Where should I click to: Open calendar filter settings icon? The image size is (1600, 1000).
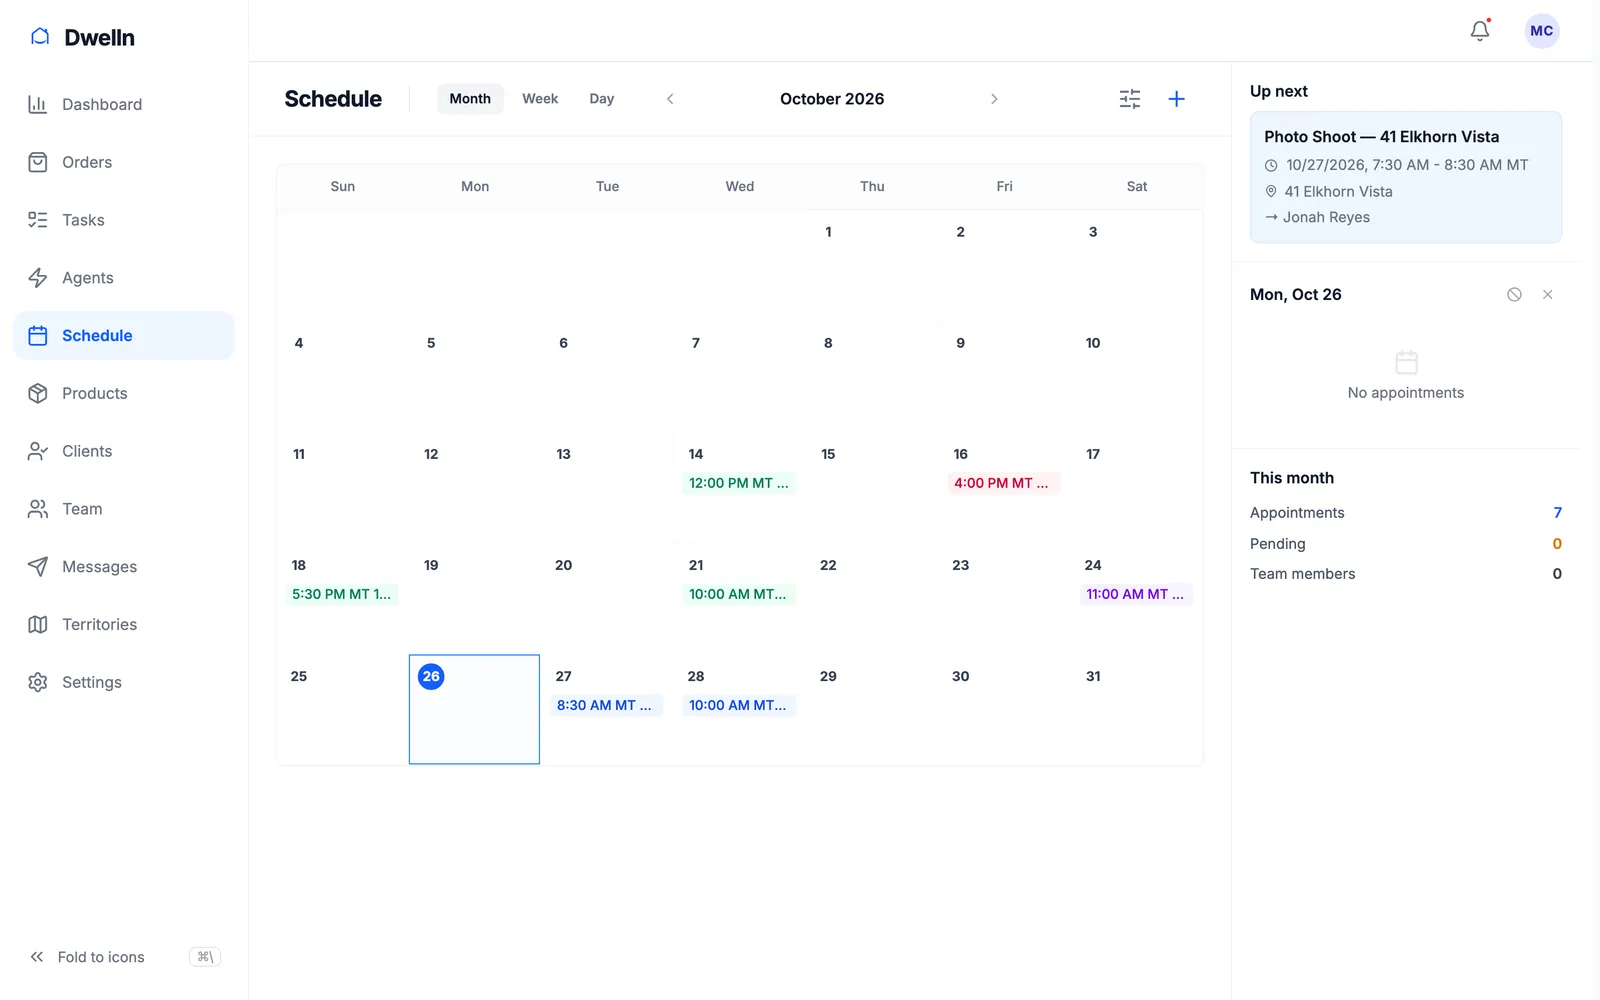[x=1129, y=99]
